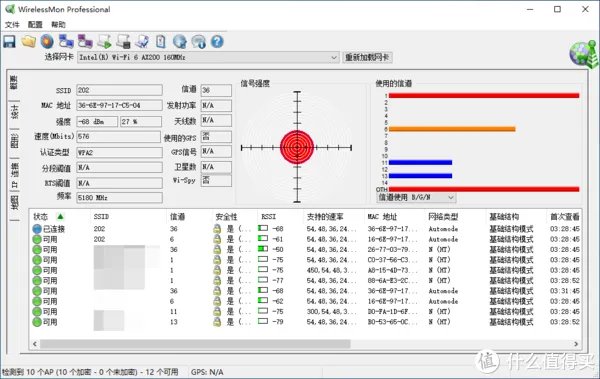Sort list by RSSI column header
Image resolution: width=600 pixels, height=379 pixels.
[268, 217]
